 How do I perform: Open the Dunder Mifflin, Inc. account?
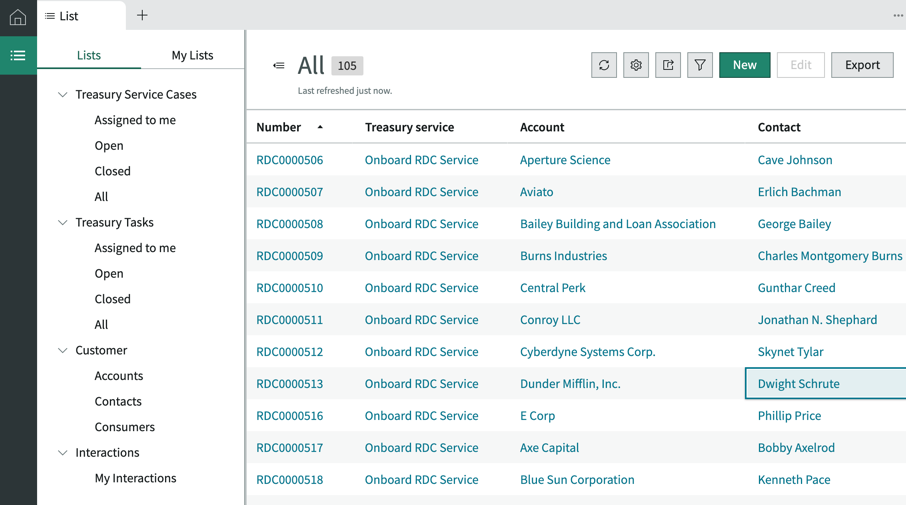coord(570,384)
